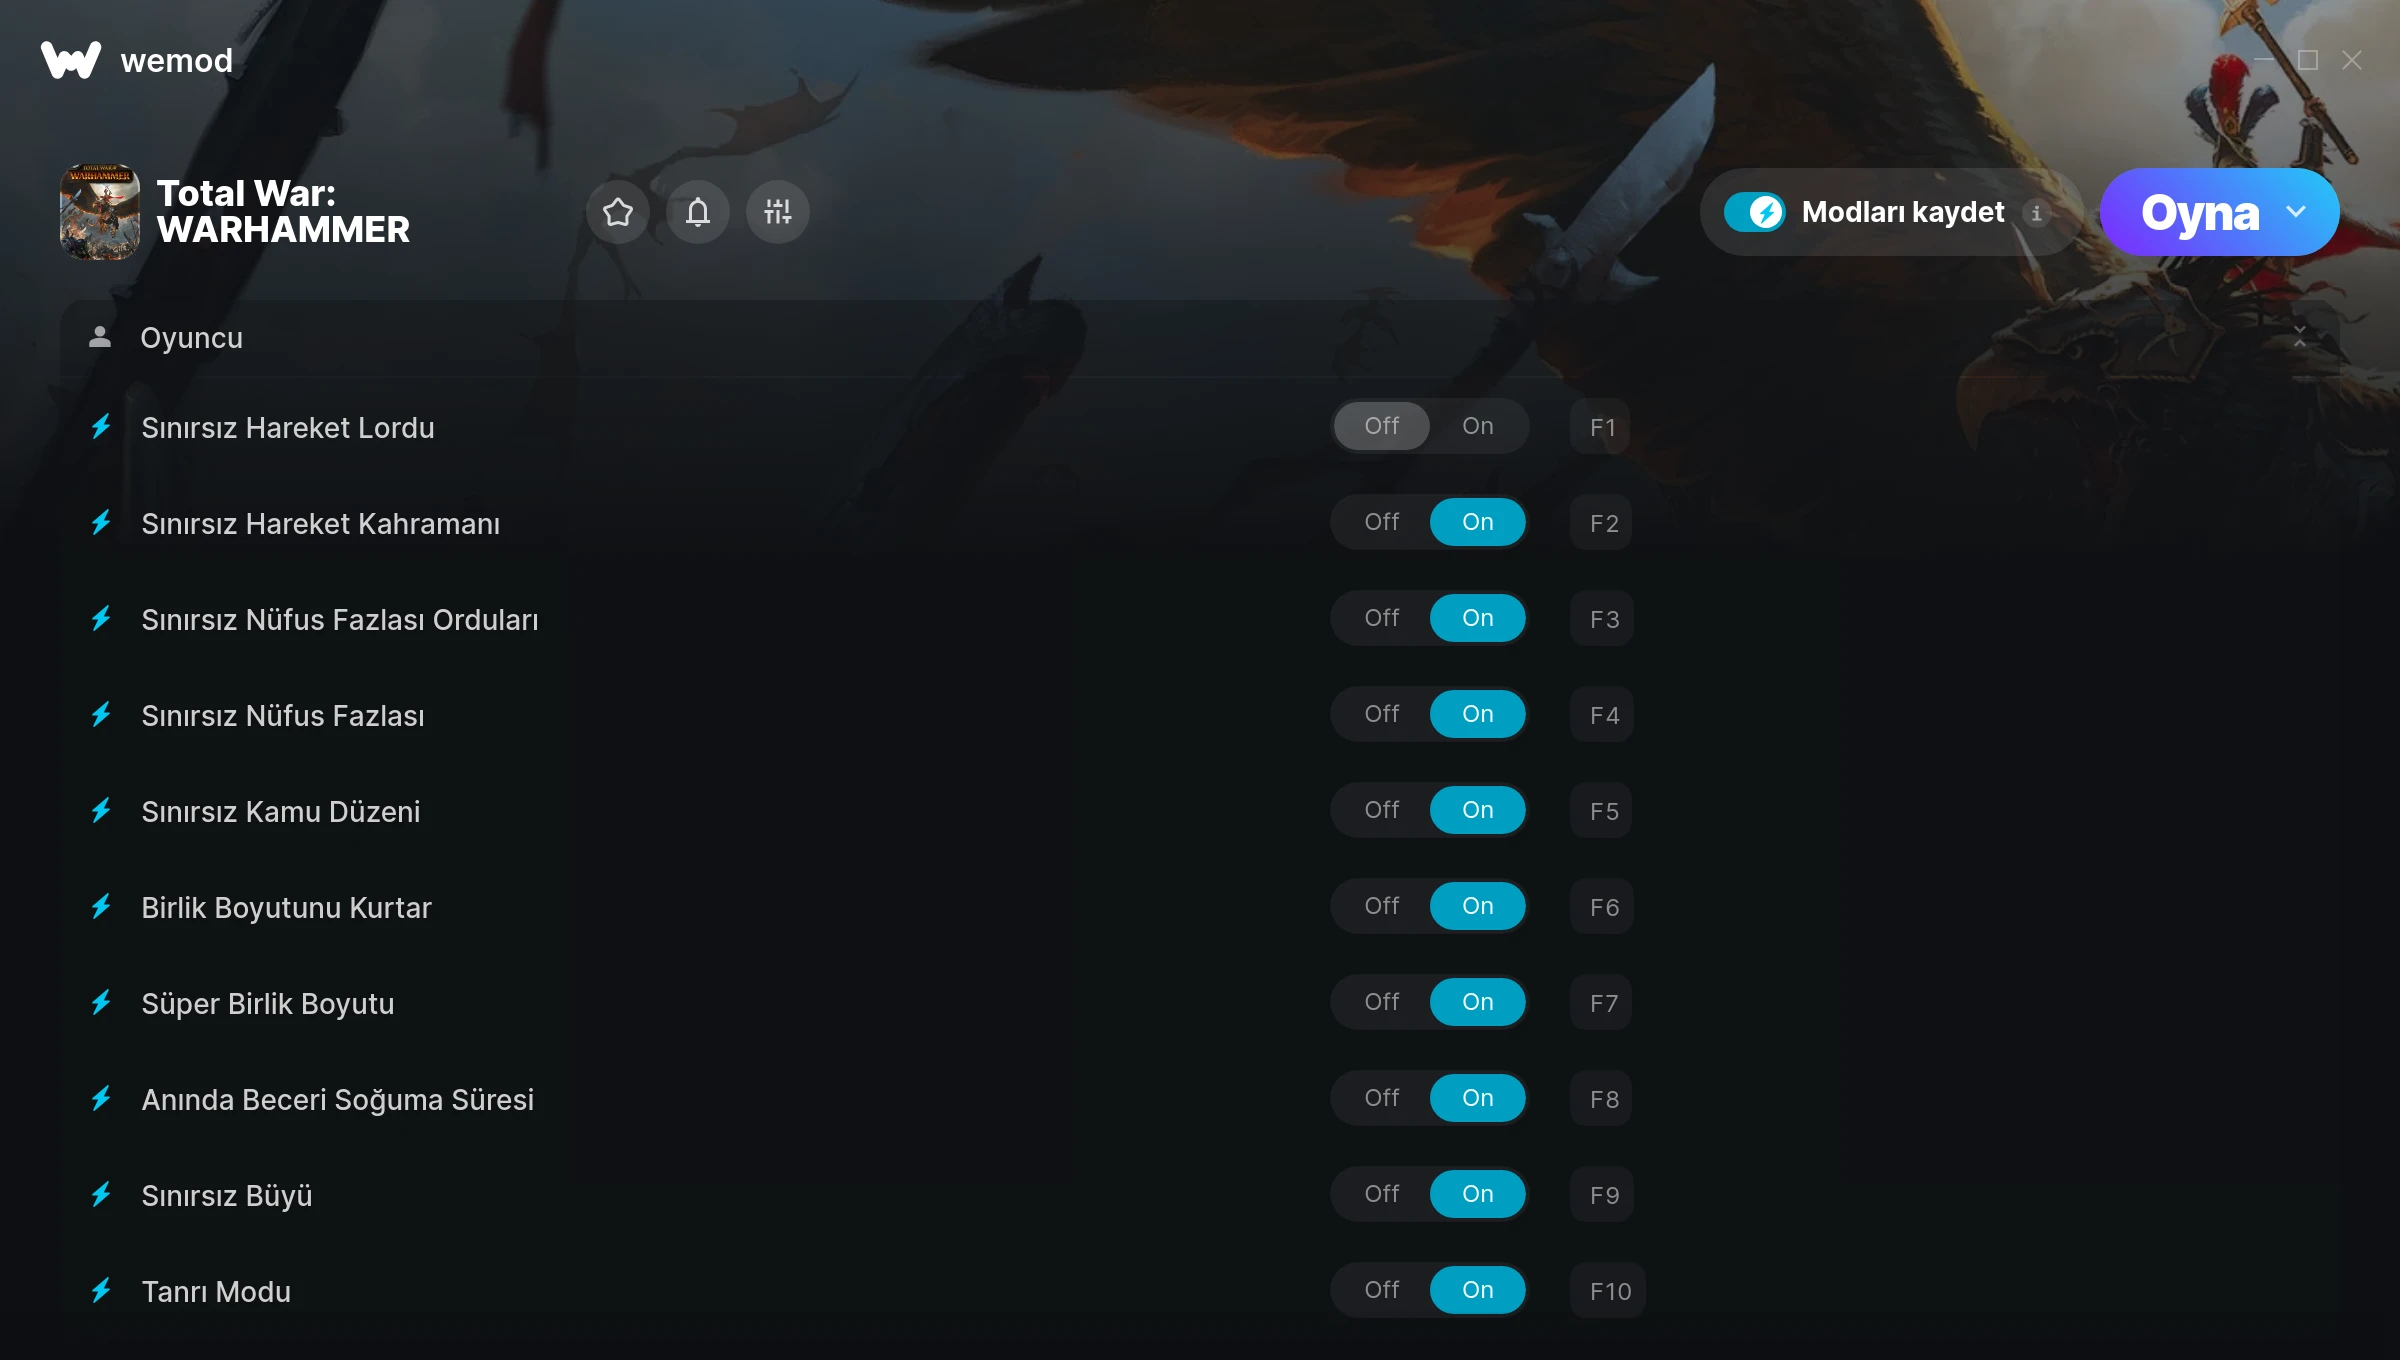2400x1360 pixels.
Task: Click the Total War: WARHAMMER thumbnail
Action: tap(100, 212)
